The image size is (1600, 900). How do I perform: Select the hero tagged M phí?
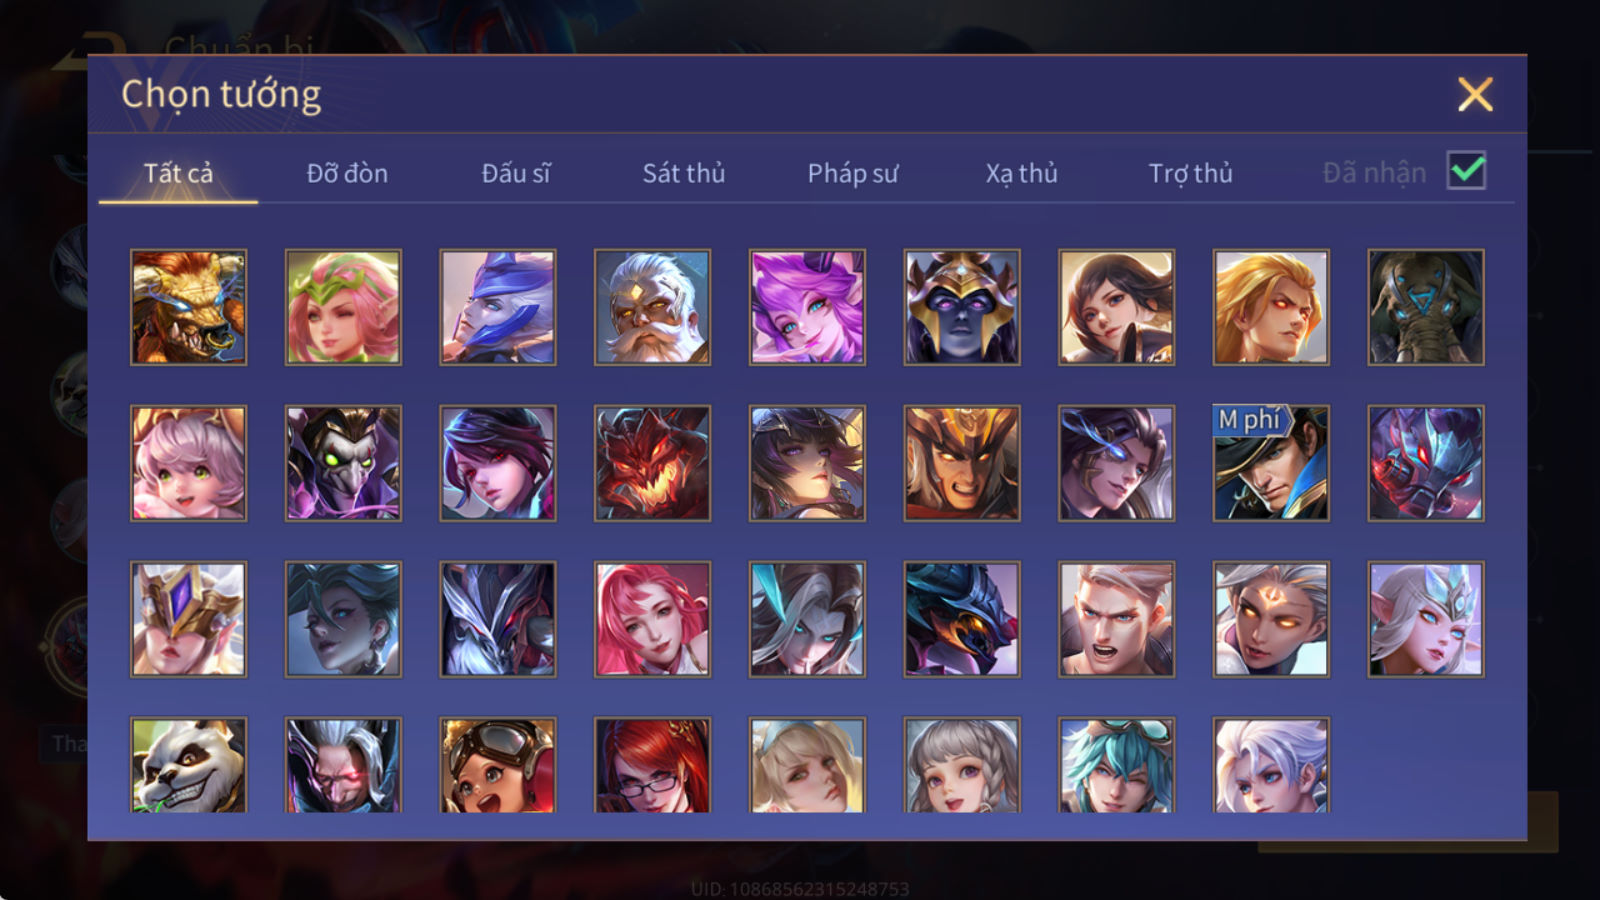[x=1271, y=463]
